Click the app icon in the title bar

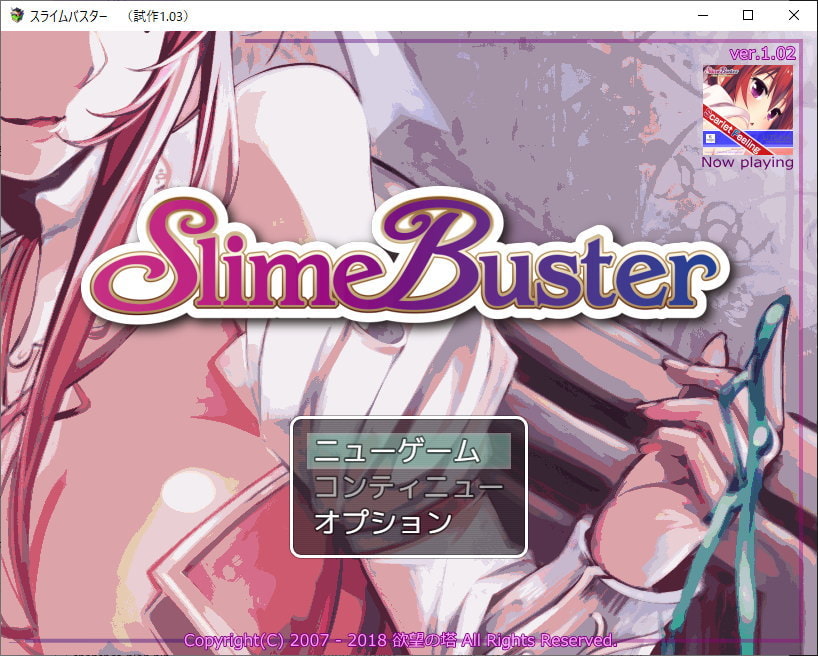17,16
